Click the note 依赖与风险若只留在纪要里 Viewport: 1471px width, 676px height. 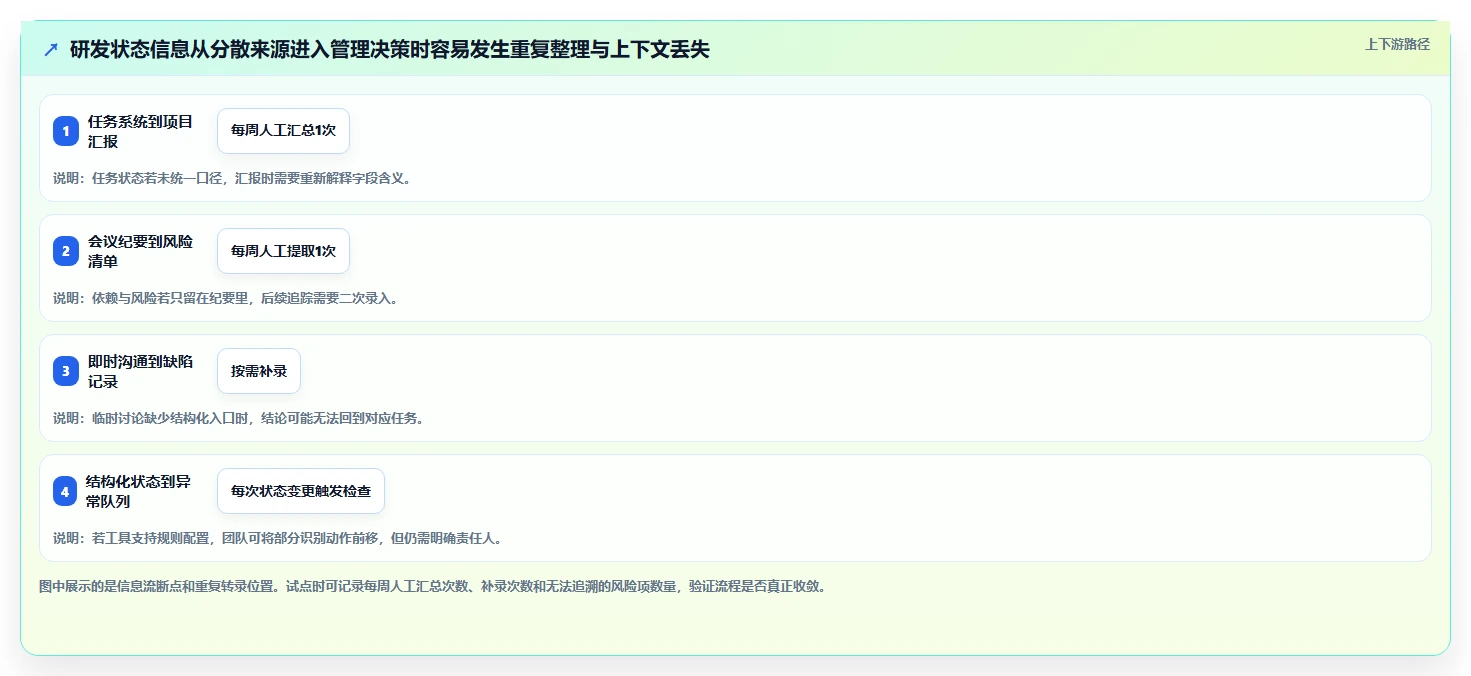[226, 298]
